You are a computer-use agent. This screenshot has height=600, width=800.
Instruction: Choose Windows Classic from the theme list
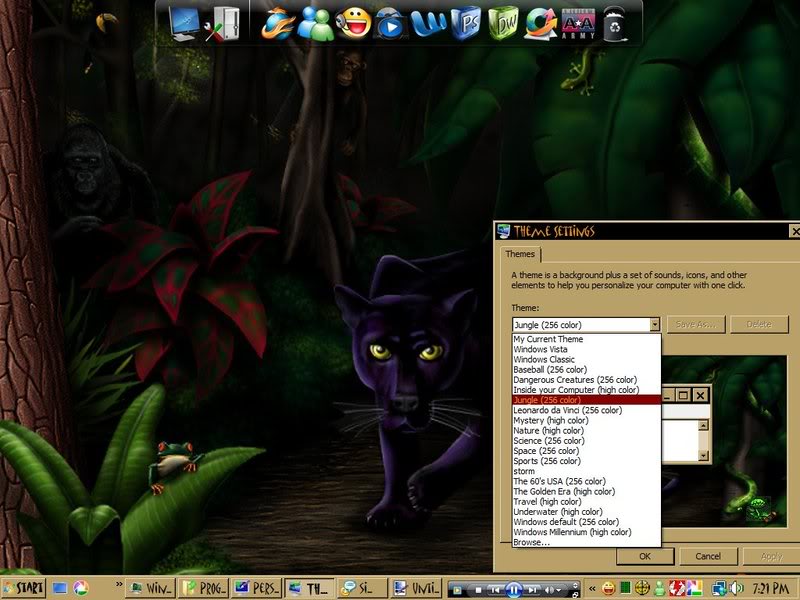click(x=586, y=360)
